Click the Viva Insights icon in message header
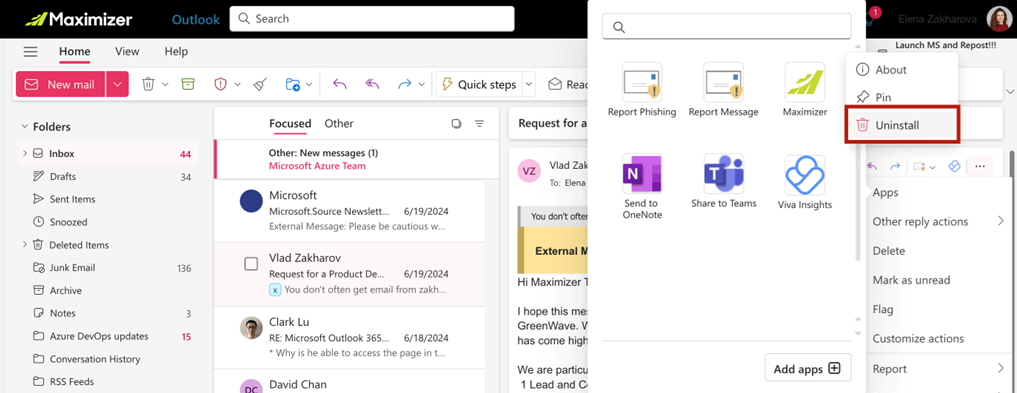This screenshot has width=1017, height=393. (x=953, y=167)
